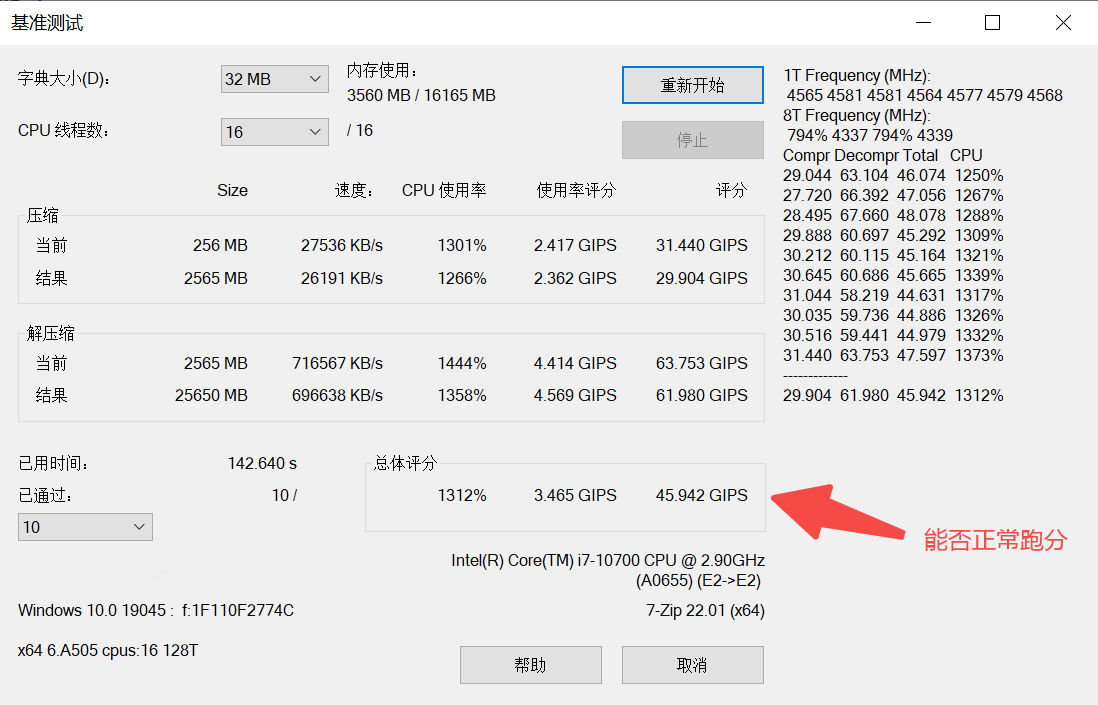Close the 基准测试 window
1098x705 pixels.
[x=1063, y=22]
